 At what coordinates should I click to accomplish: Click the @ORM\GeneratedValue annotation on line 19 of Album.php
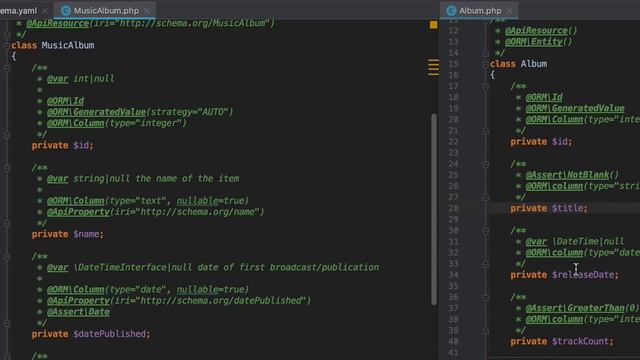575,109
